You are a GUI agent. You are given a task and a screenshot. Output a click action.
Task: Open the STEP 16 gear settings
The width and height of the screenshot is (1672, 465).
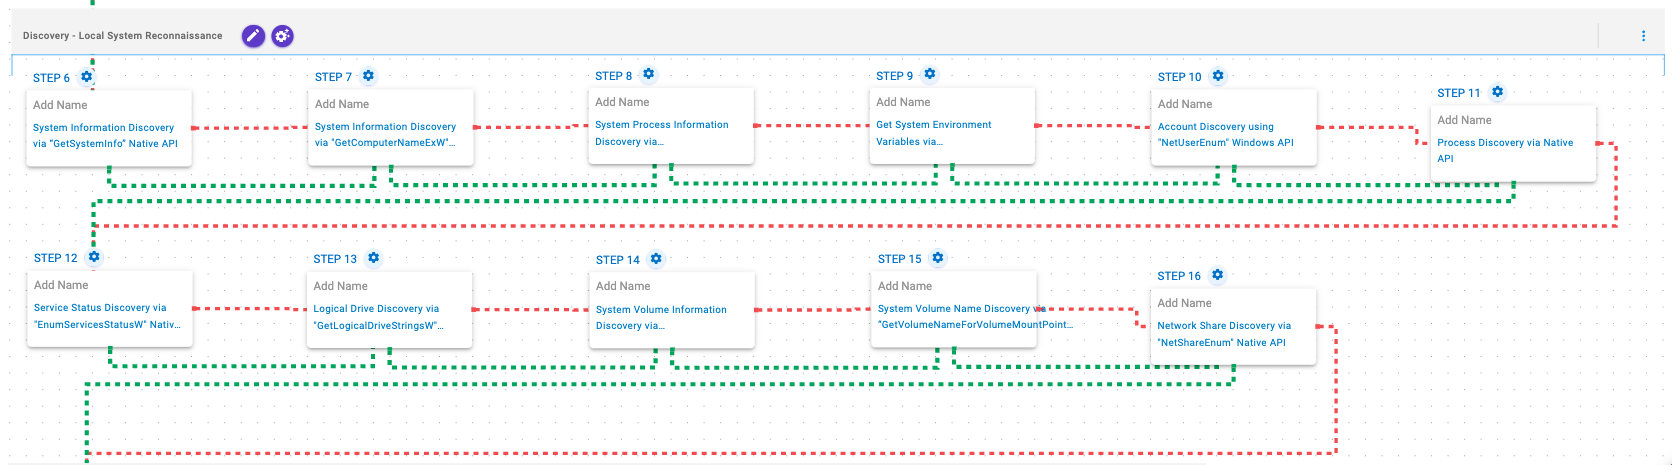pyautogui.click(x=1217, y=275)
